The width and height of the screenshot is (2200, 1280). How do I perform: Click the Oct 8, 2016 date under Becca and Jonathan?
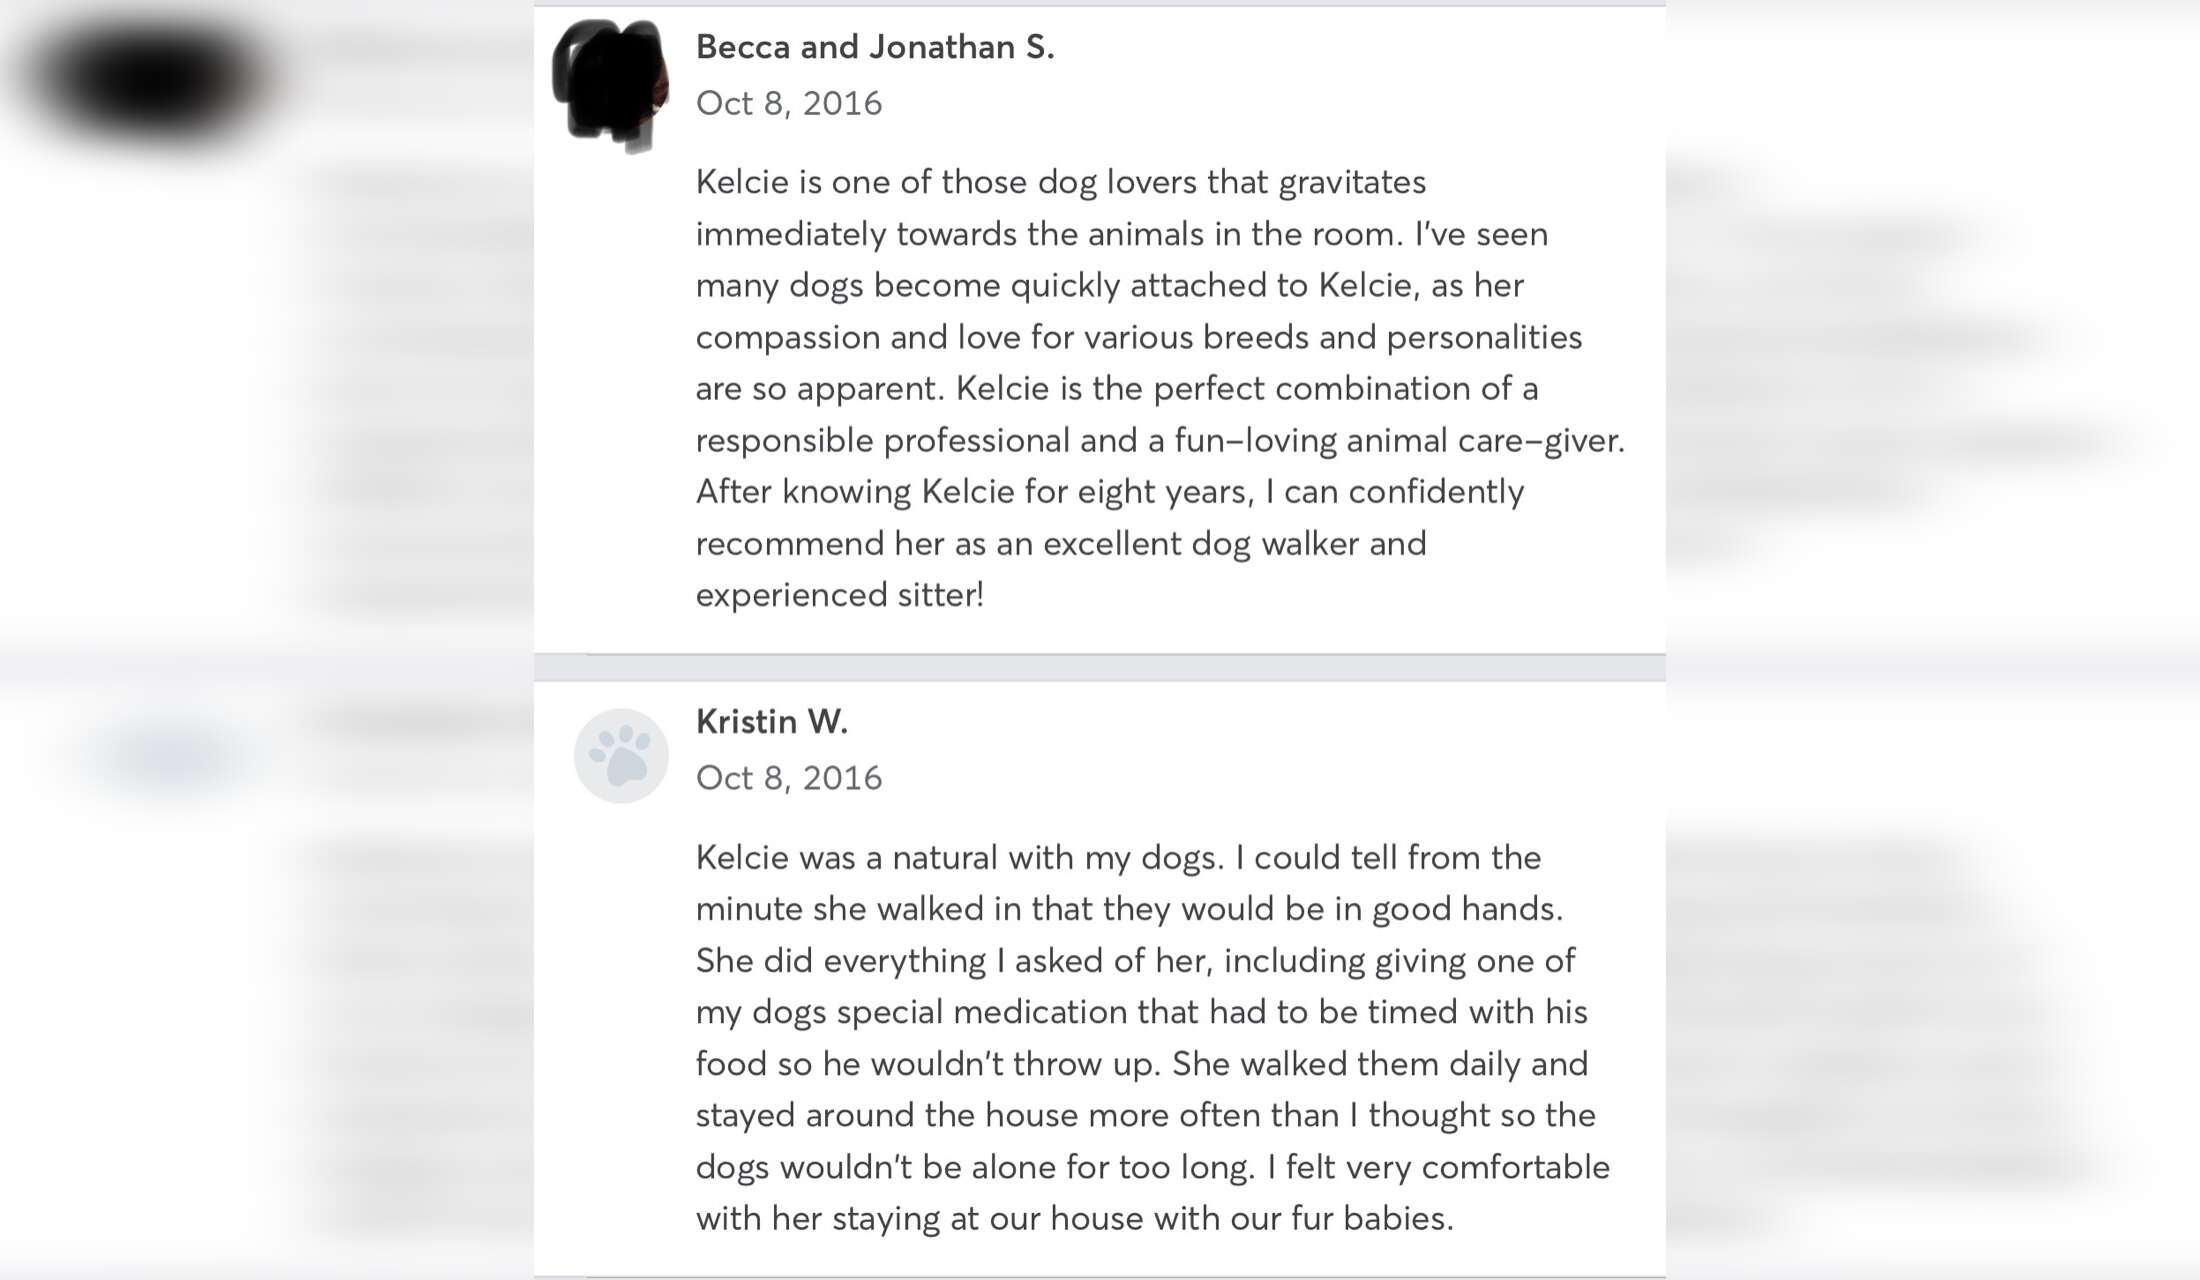pos(789,103)
